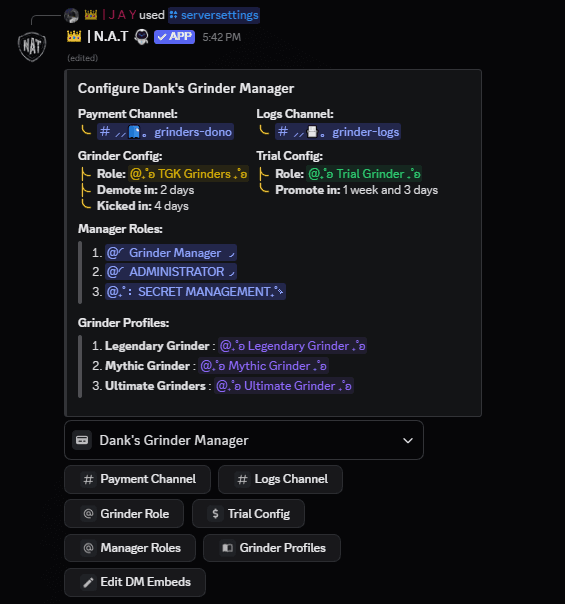Click the card icon in the select menu

click(x=82, y=440)
